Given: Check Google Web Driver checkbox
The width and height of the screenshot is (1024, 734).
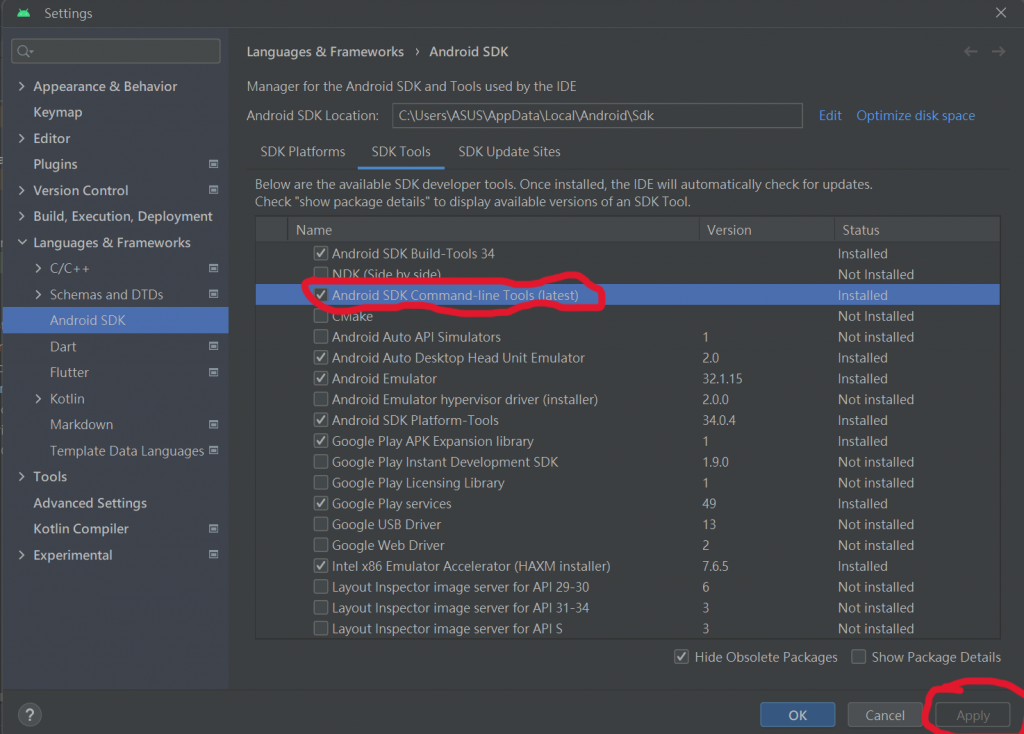Looking at the screenshot, I should click(x=321, y=545).
